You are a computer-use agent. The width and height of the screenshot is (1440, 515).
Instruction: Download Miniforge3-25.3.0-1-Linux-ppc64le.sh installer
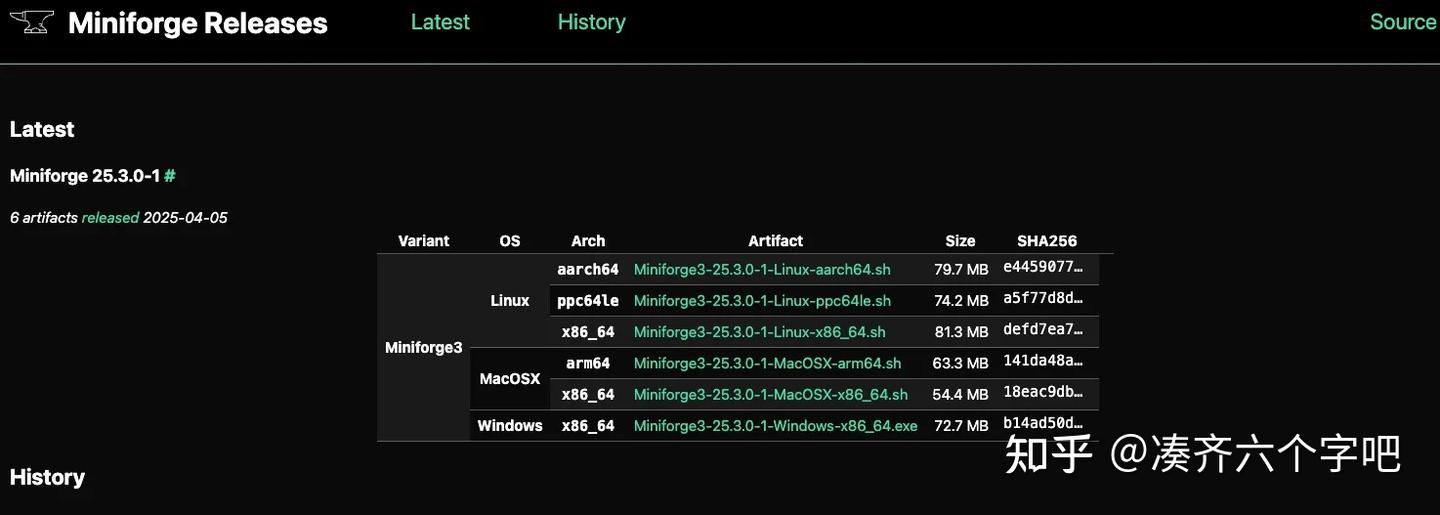pyautogui.click(x=762, y=301)
